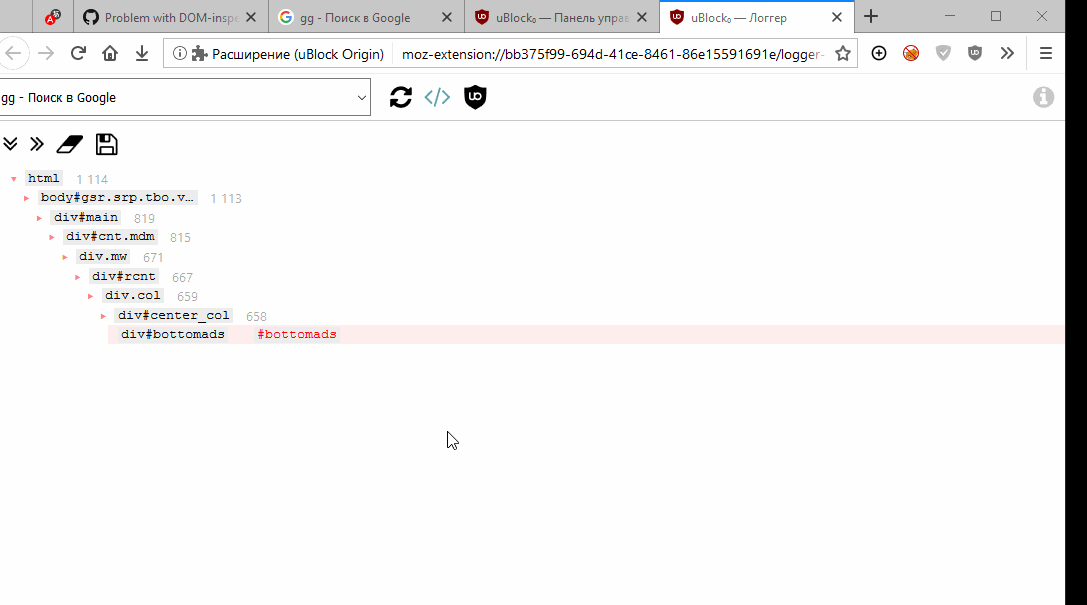Select the eraser icon to clear entries
Image resolution: width=1087 pixels, height=605 pixels.
(68, 144)
